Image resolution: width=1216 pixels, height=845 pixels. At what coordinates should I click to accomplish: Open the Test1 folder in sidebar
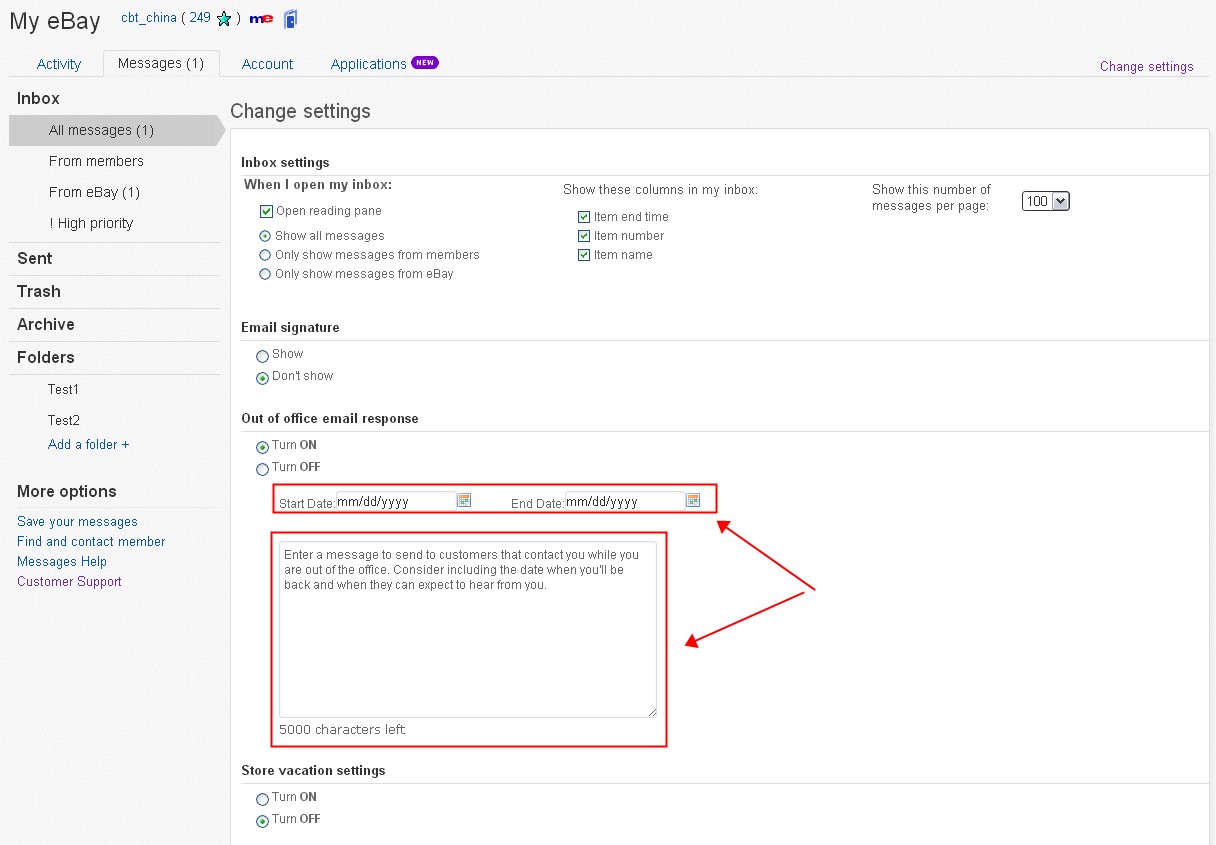click(x=63, y=389)
